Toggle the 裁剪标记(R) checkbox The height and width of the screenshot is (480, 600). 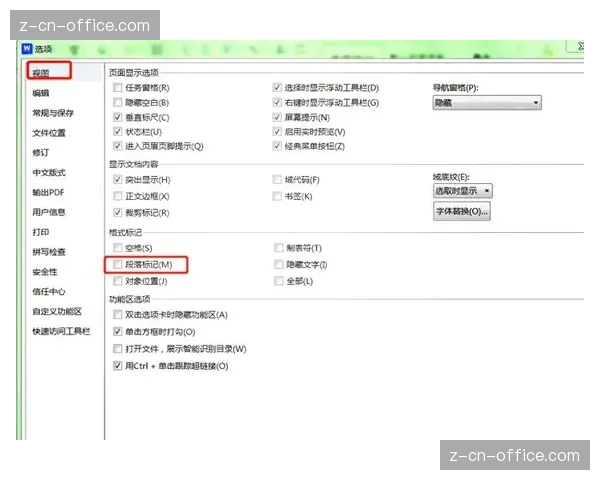click(x=117, y=212)
